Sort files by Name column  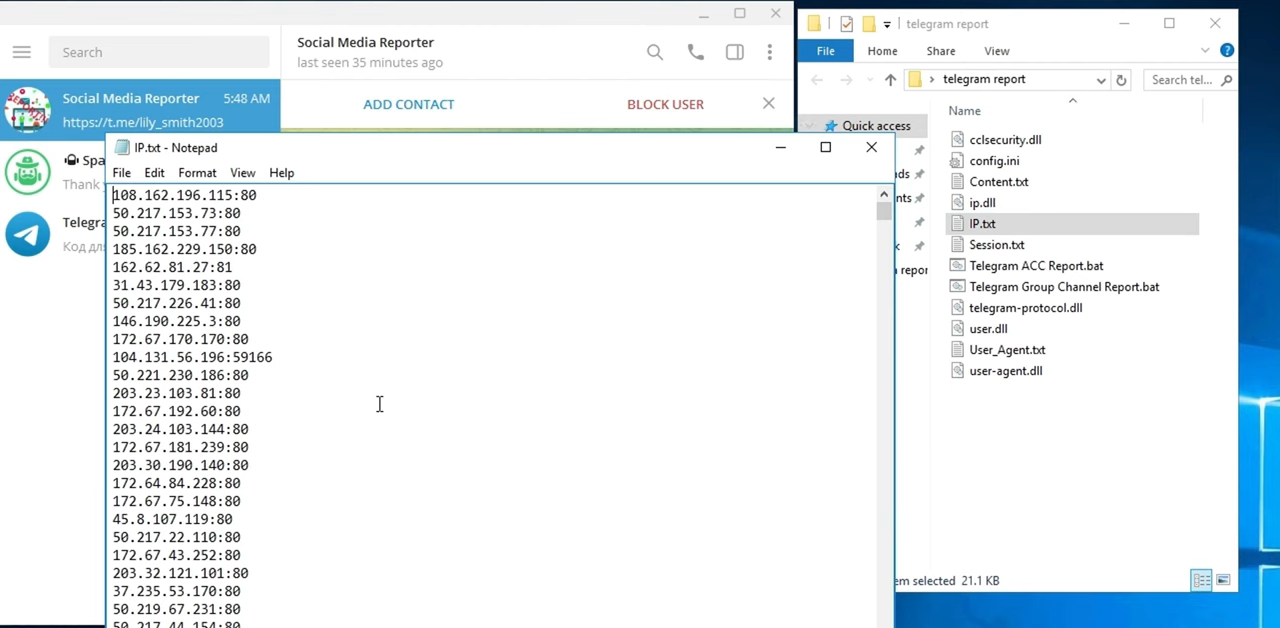point(965,111)
